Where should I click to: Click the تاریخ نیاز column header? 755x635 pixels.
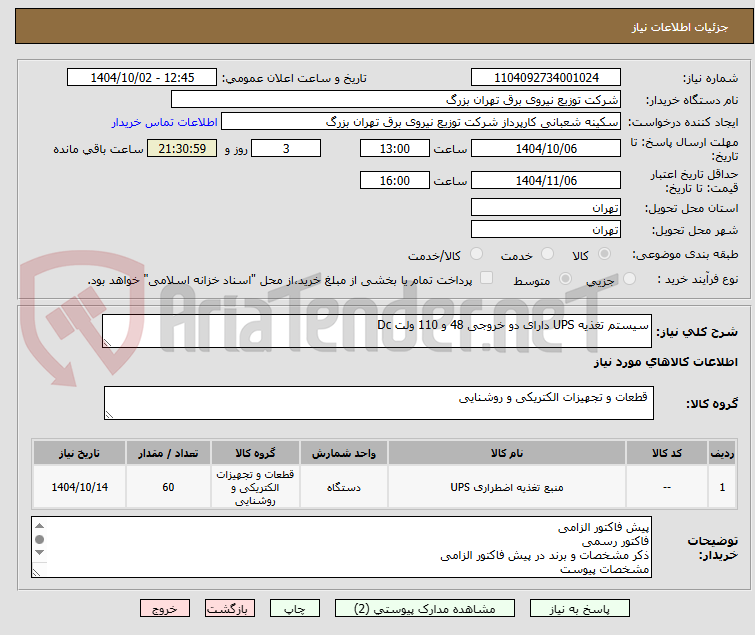point(79,453)
